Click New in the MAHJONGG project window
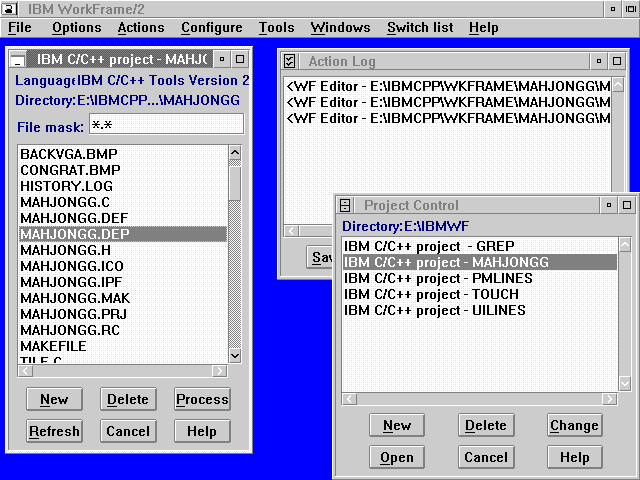This screenshot has width=640, height=480. pyautogui.click(x=54, y=399)
